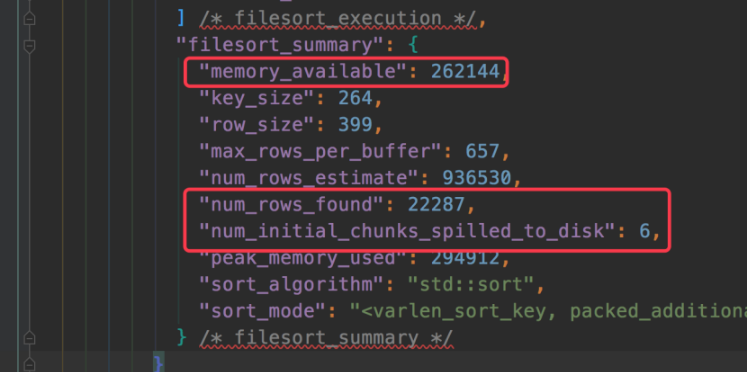Click the row_size value 399
748x372 pixels.
(355, 125)
